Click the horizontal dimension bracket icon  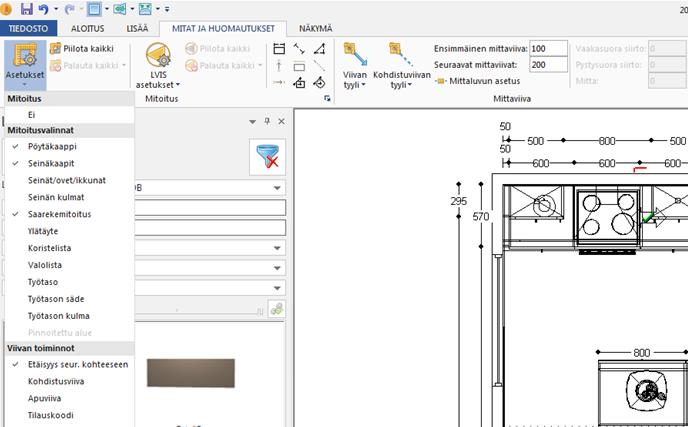(279, 49)
